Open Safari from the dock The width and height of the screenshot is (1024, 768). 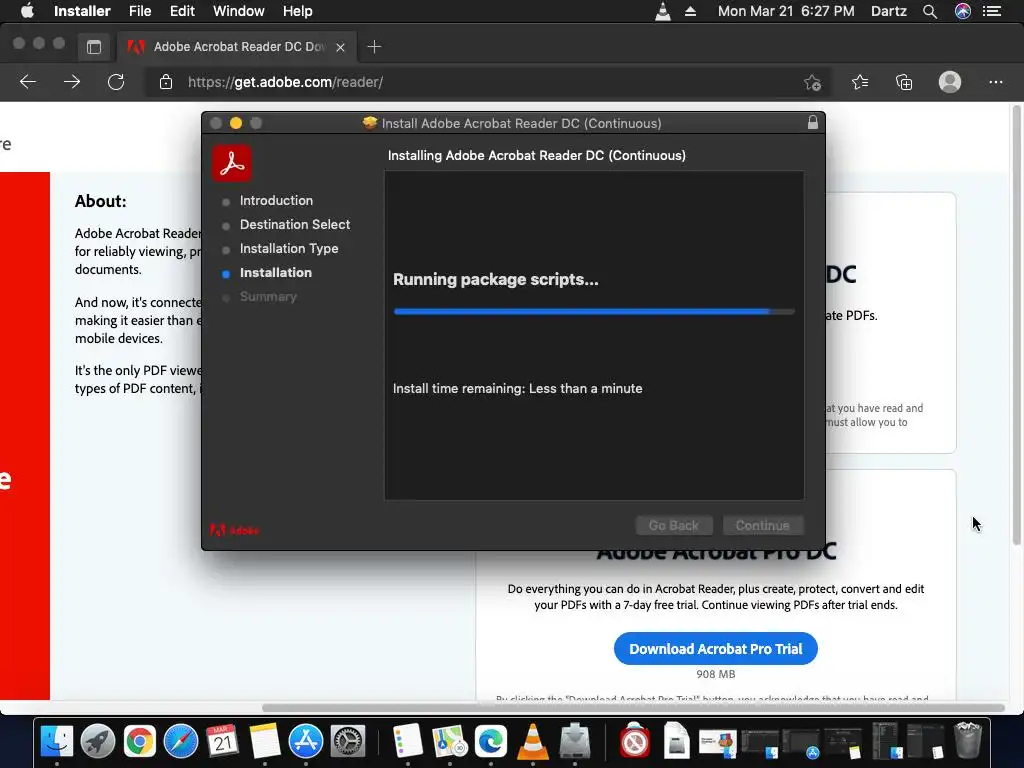pyautogui.click(x=181, y=741)
